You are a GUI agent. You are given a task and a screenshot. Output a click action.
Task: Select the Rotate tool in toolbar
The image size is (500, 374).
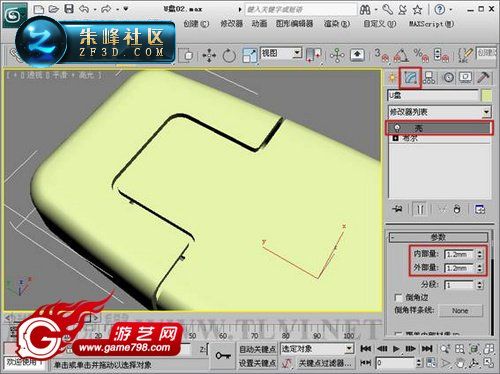[229, 55]
